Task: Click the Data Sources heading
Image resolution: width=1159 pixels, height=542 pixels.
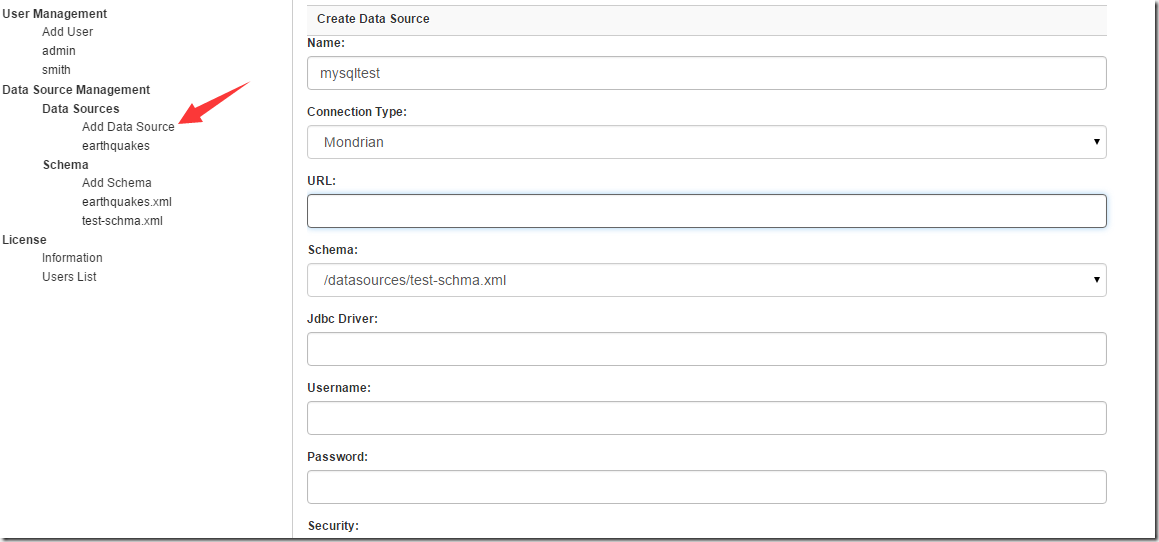Action: (80, 109)
